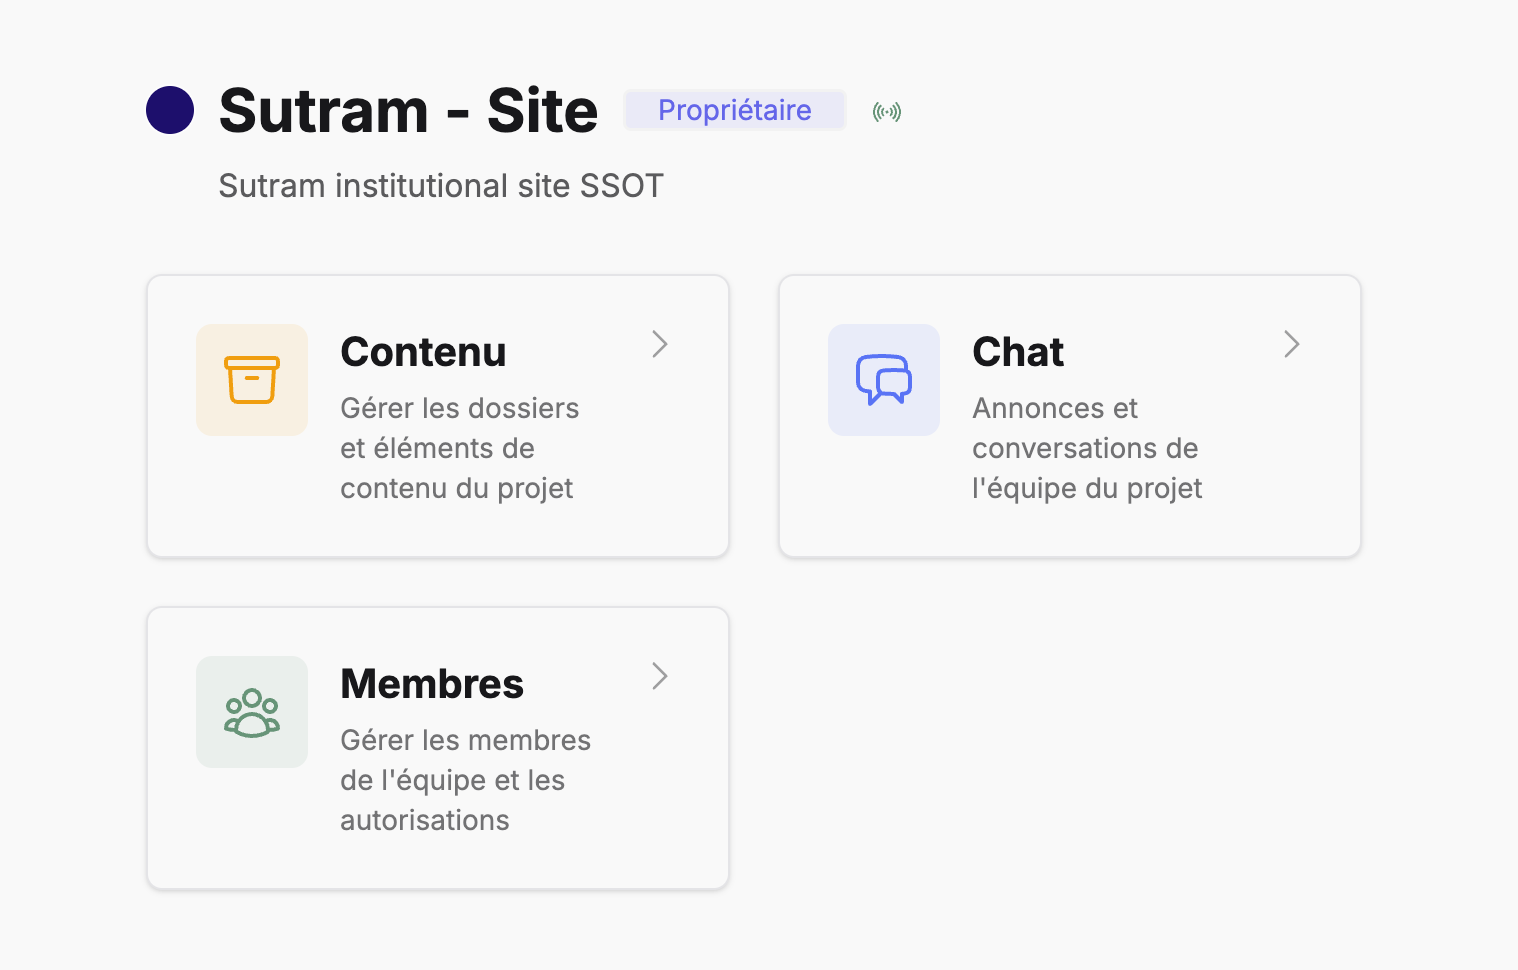
Task: Click the project title Sutram - Site
Action: [x=407, y=110]
